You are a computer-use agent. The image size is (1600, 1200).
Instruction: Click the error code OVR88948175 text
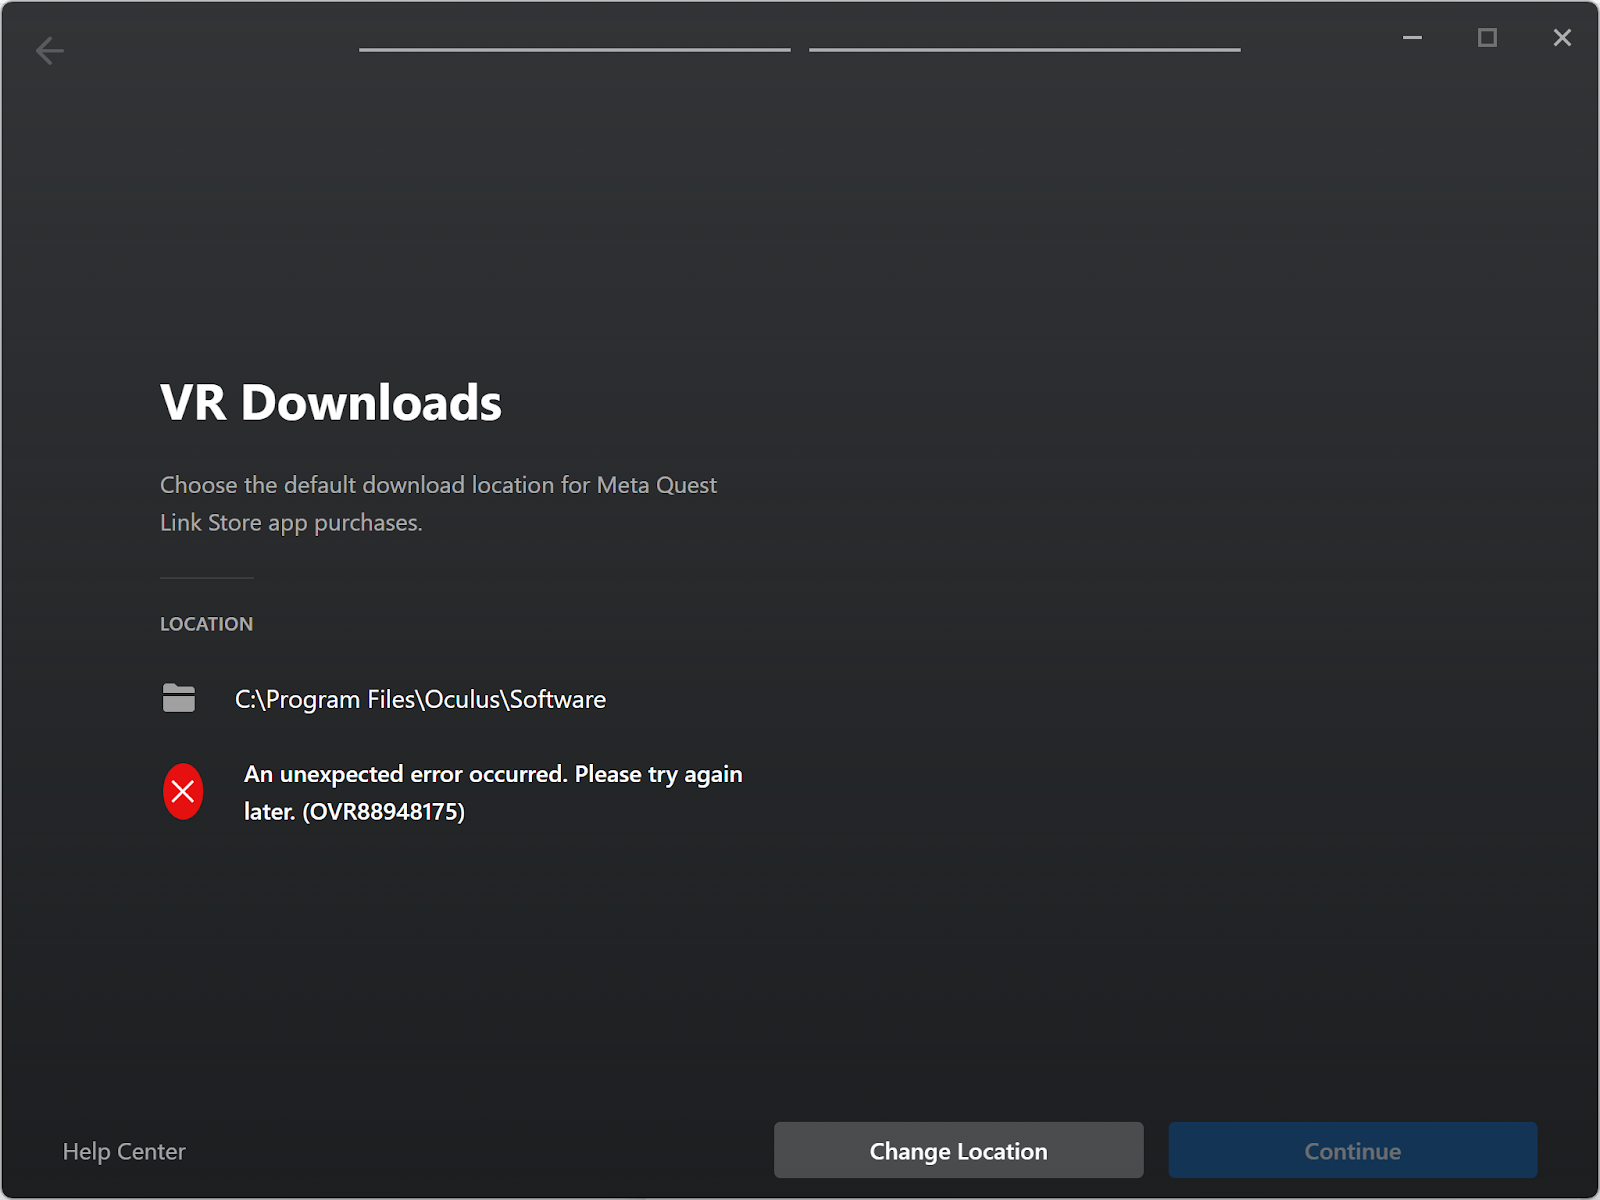[384, 811]
